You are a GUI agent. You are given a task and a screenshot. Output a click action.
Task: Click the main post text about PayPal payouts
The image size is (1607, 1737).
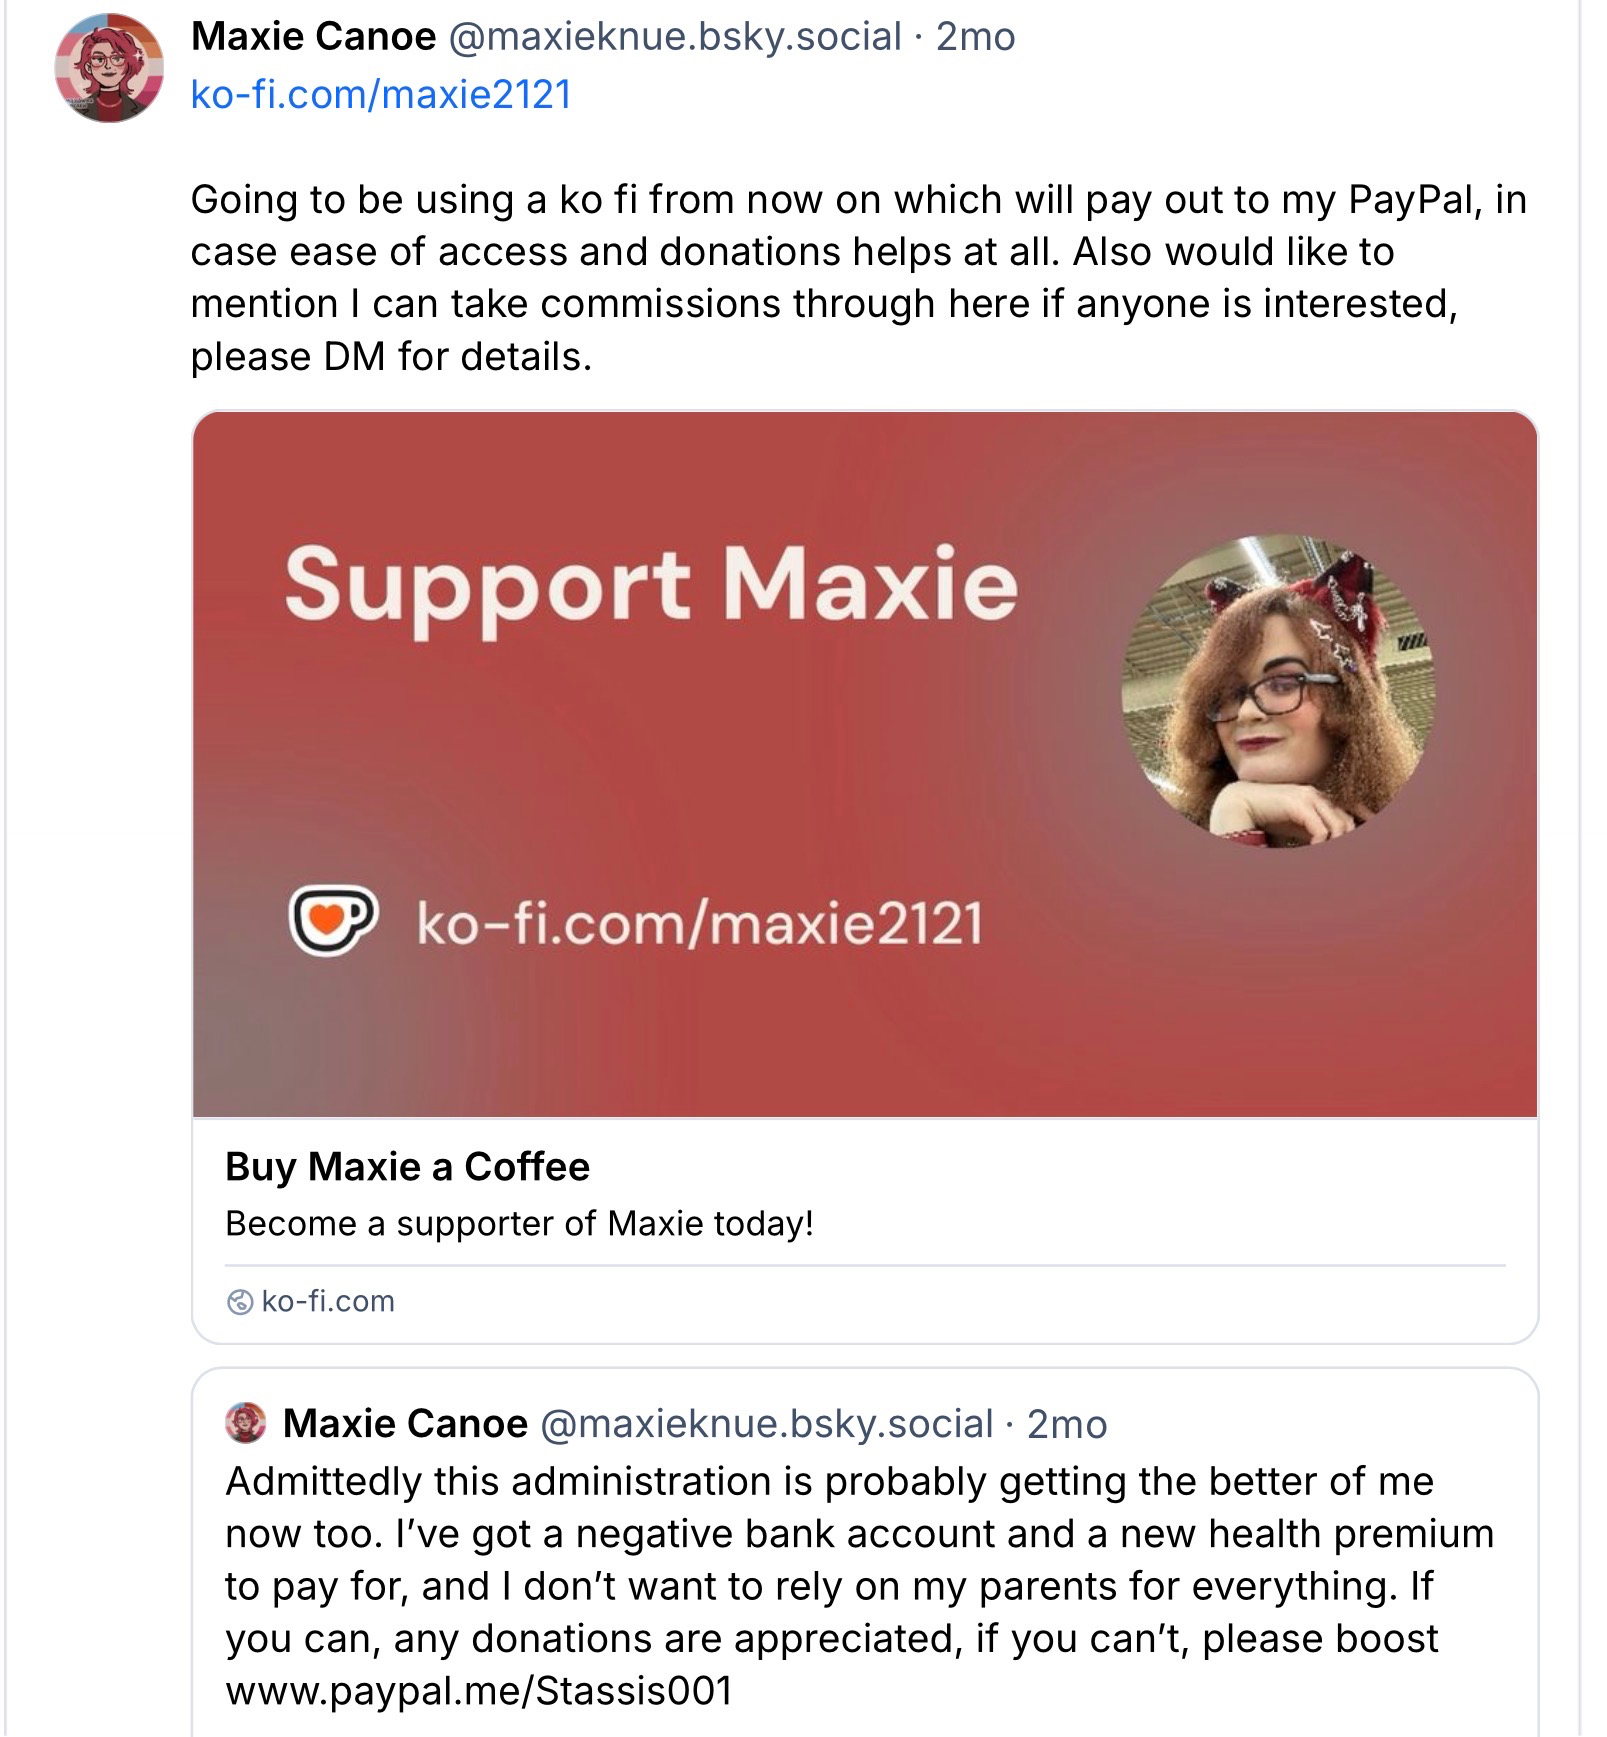pyautogui.click(x=858, y=278)
